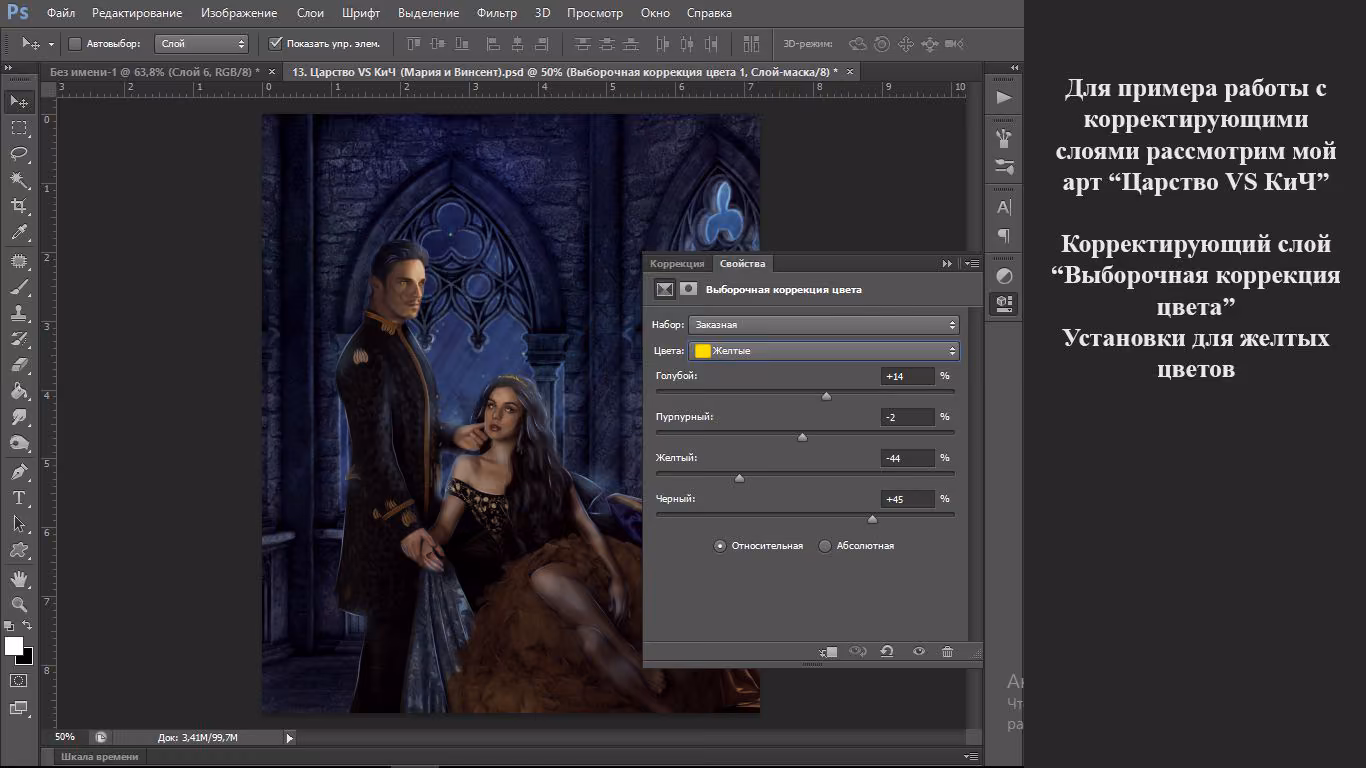
Task: Select the Абсолютная radio button
Action: click(825, 546)
